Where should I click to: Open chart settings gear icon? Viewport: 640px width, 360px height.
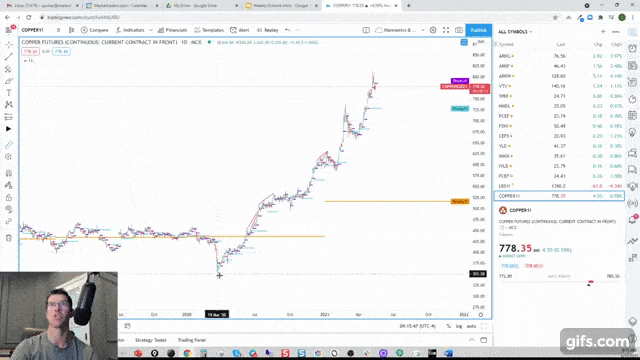click(433, 30)
